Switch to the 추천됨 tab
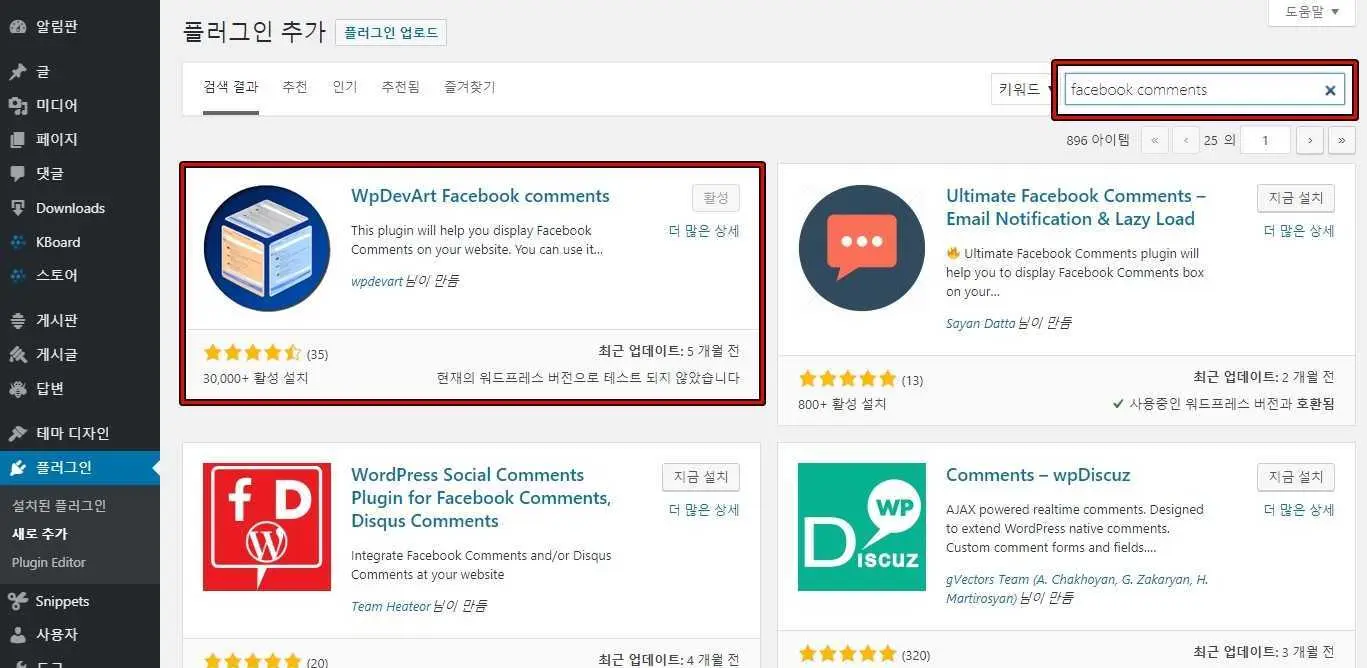Screen dimensions: 1367x668 click(401, 87)
